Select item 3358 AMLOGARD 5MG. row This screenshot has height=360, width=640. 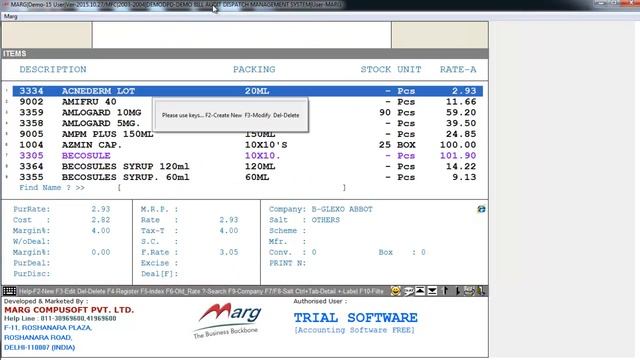click(247, 123)
